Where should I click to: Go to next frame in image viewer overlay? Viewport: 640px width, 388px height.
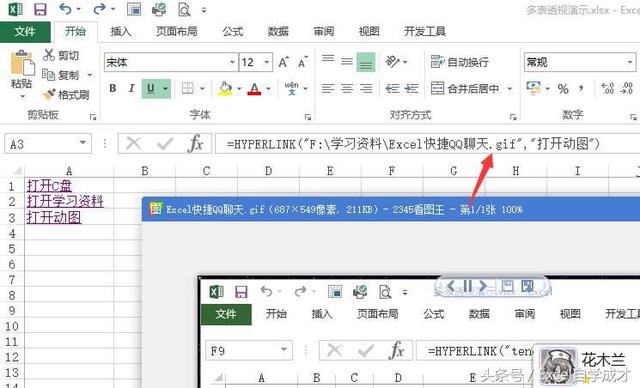[483, 286]
